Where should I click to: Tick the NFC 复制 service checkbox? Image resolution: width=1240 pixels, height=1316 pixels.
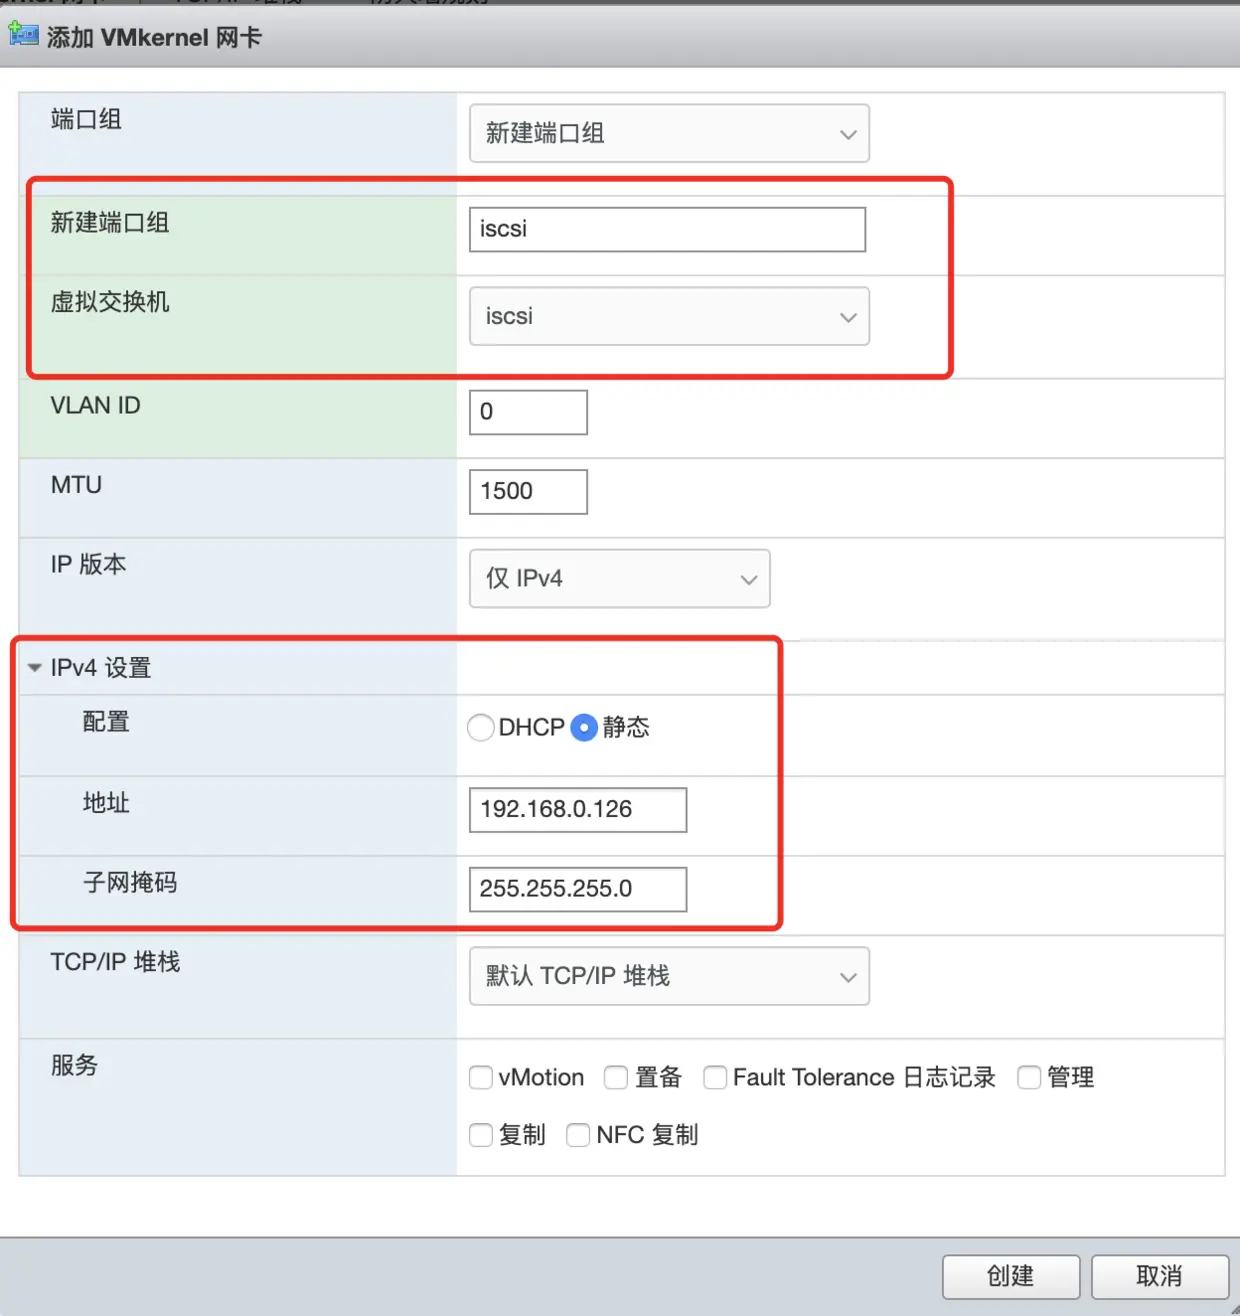coord(578,1135)
